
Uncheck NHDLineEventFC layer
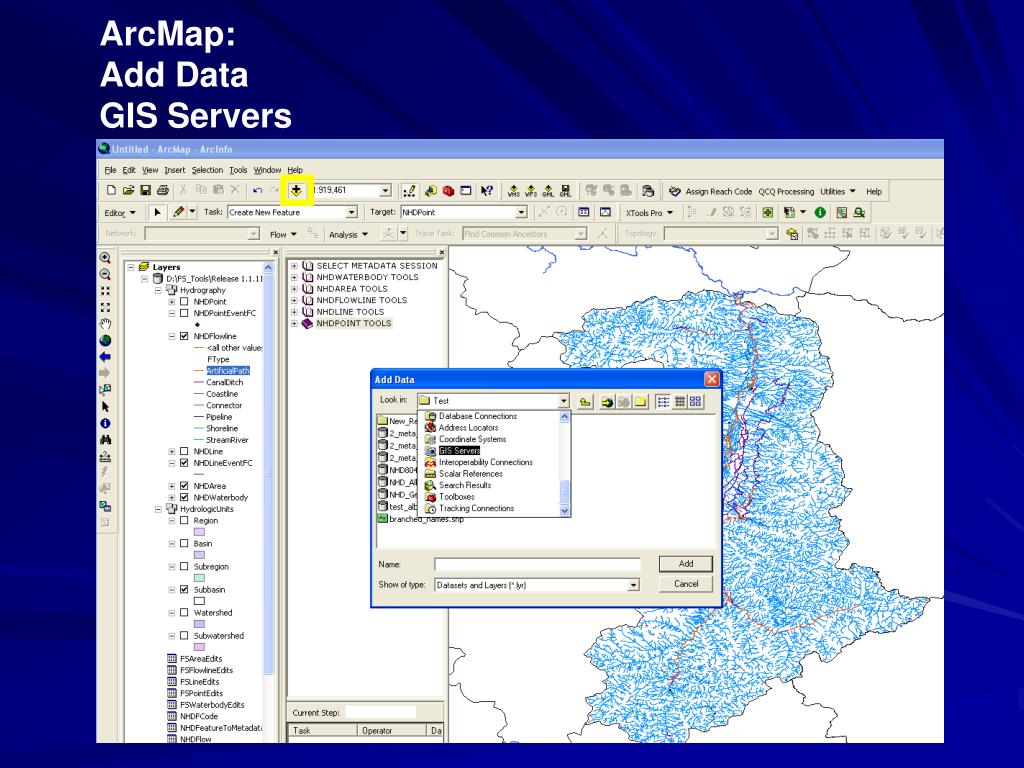click(x=184, y=463)
